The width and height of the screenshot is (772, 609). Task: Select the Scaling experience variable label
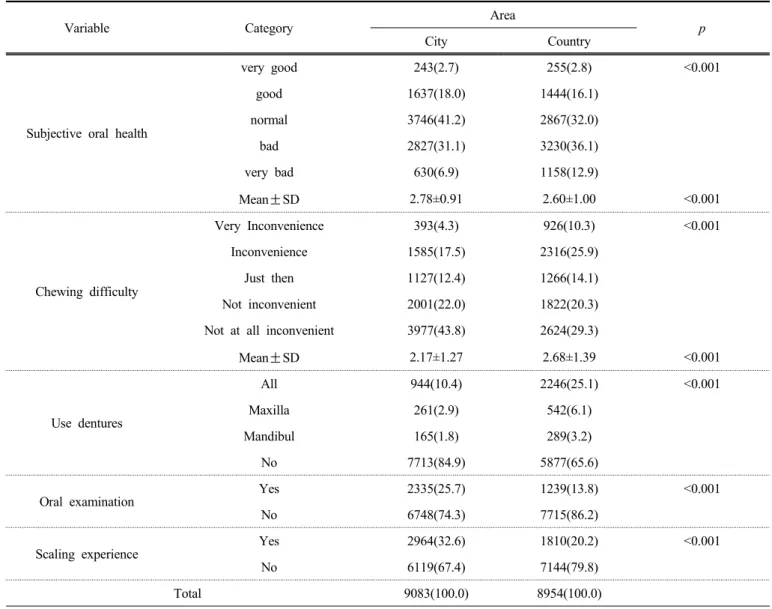pyautogui.click(x=87, y=554)
